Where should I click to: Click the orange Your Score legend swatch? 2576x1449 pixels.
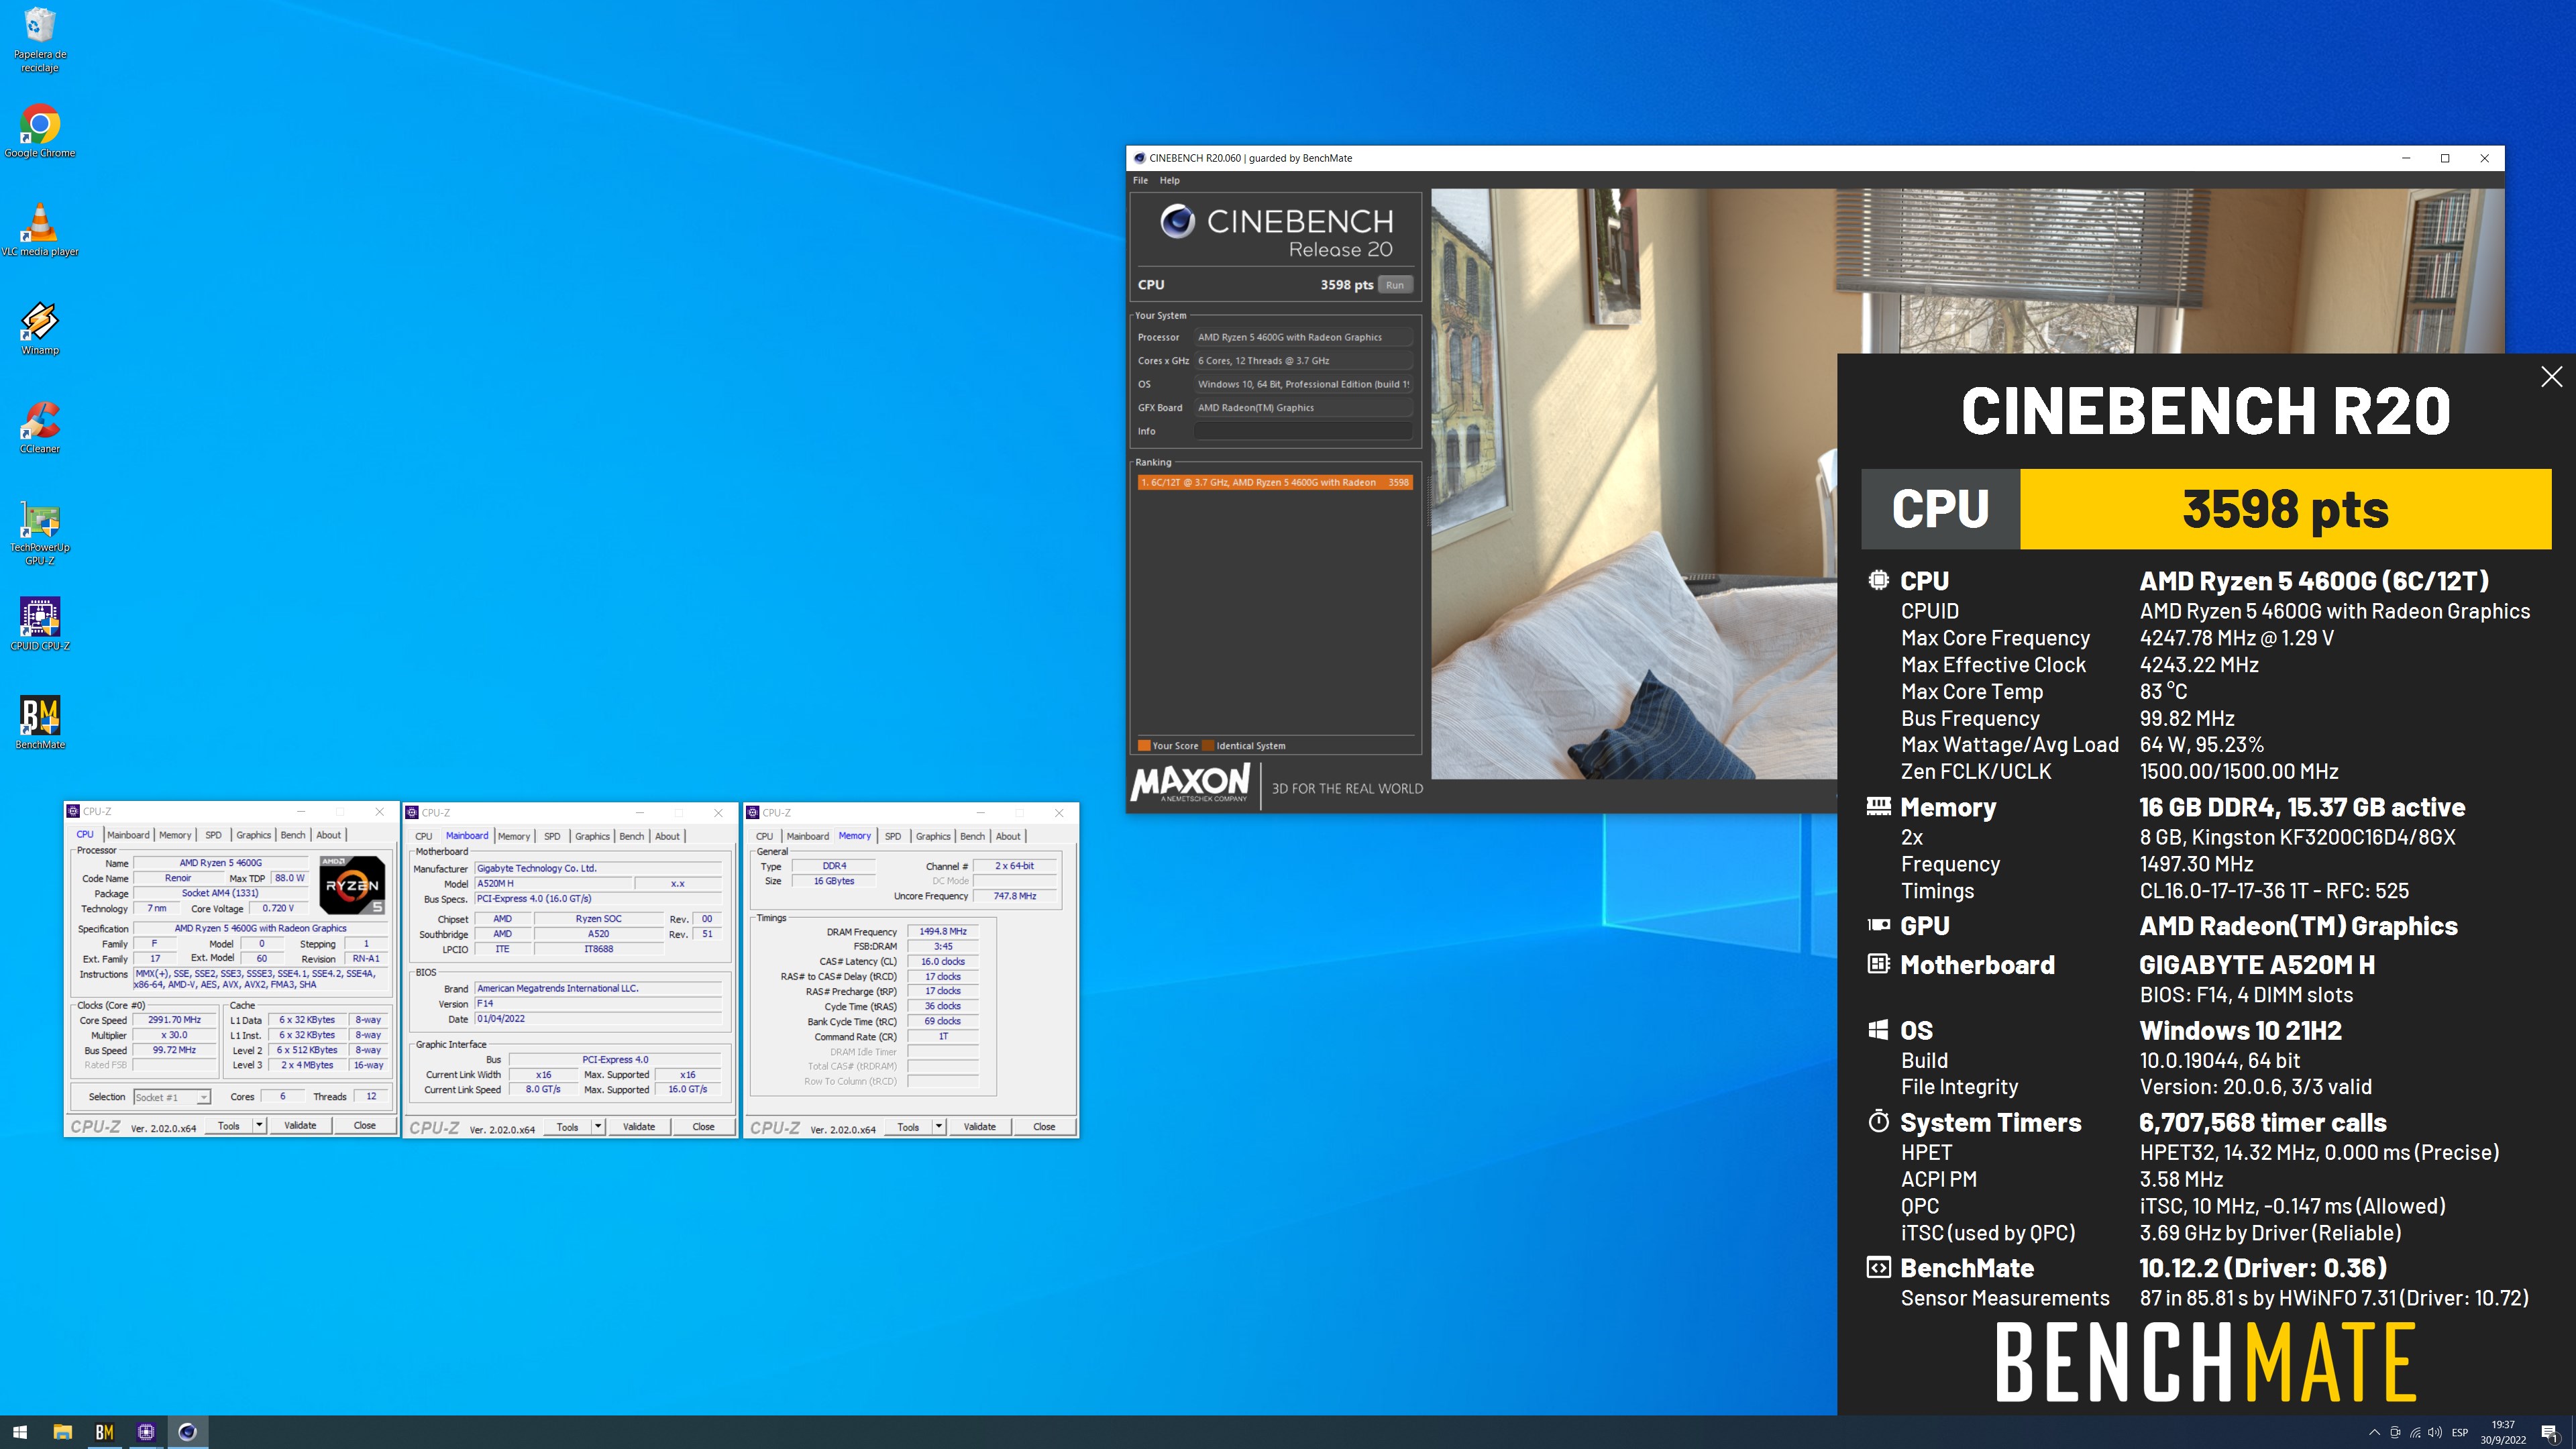pos(1144,745)
